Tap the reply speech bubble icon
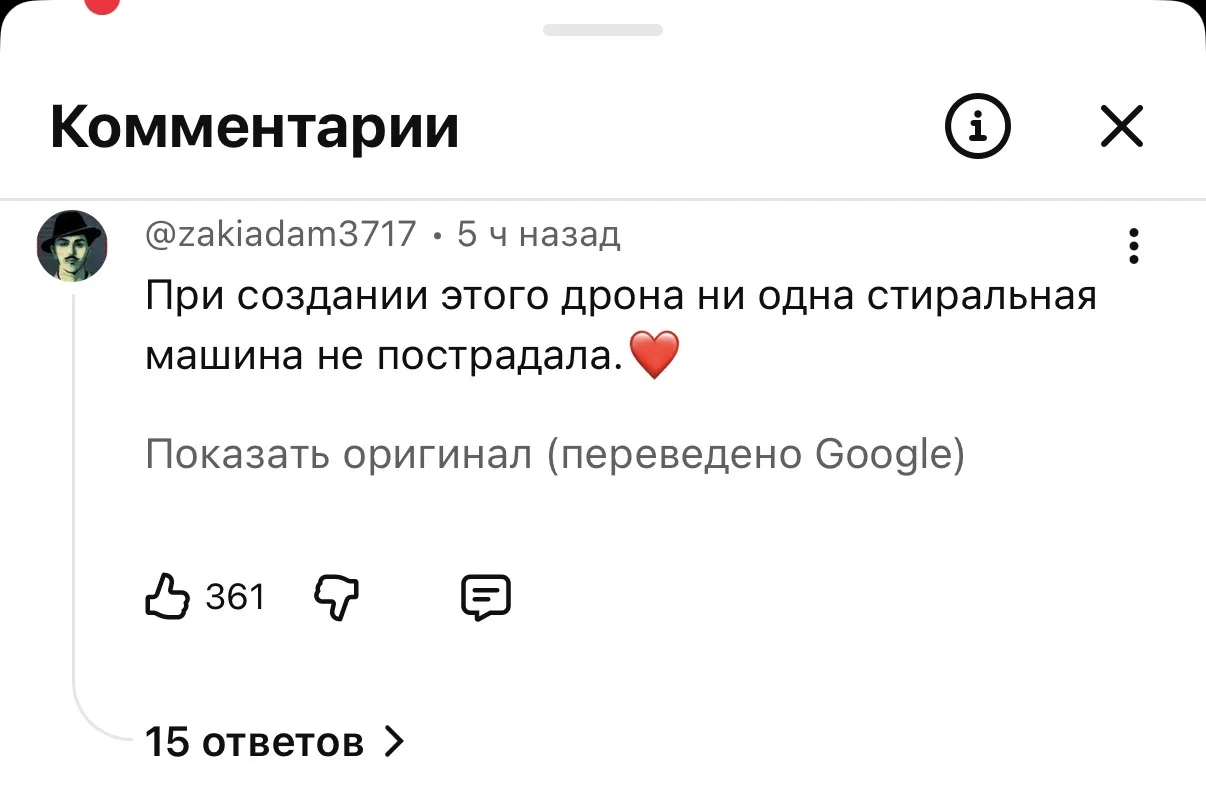The image size is (1206, 810). tap(486, 598)
